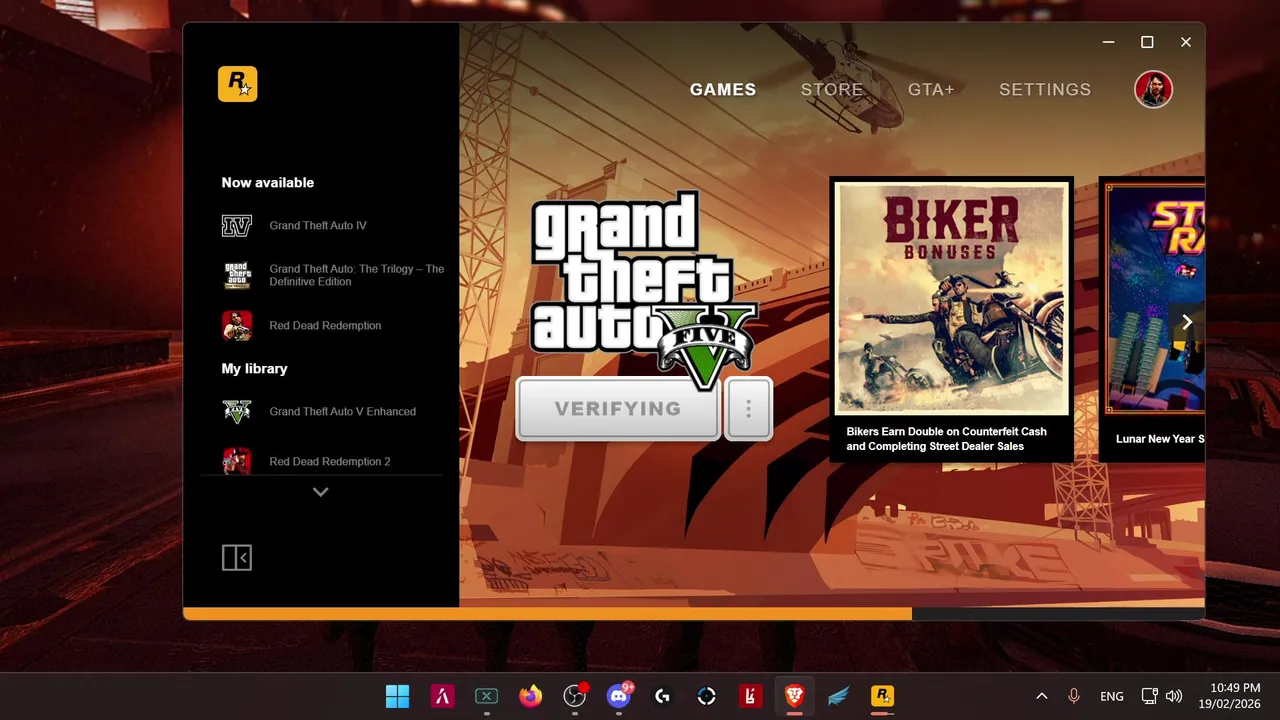Open Firefox from the taskbar
Viewport: 1280px width, 720px height.
point(530,696)
